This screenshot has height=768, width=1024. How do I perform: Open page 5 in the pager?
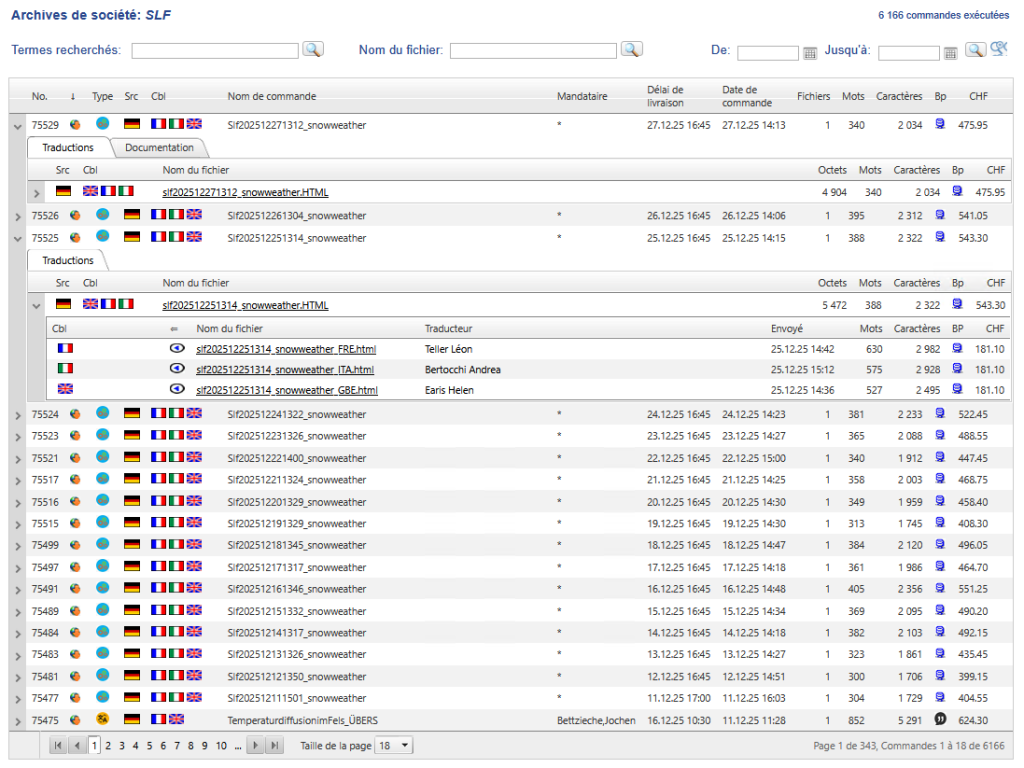pyautogui.click(x=149, y=745)
